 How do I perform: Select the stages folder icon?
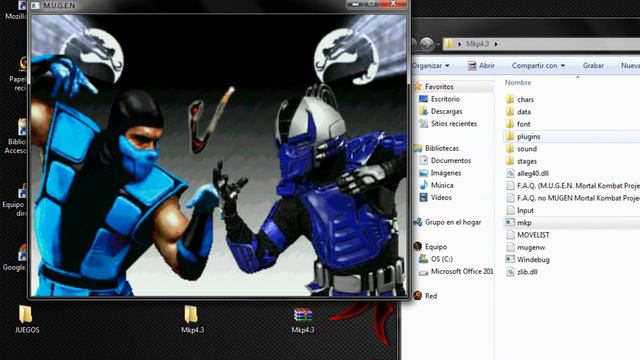click(x=510, y=161)
